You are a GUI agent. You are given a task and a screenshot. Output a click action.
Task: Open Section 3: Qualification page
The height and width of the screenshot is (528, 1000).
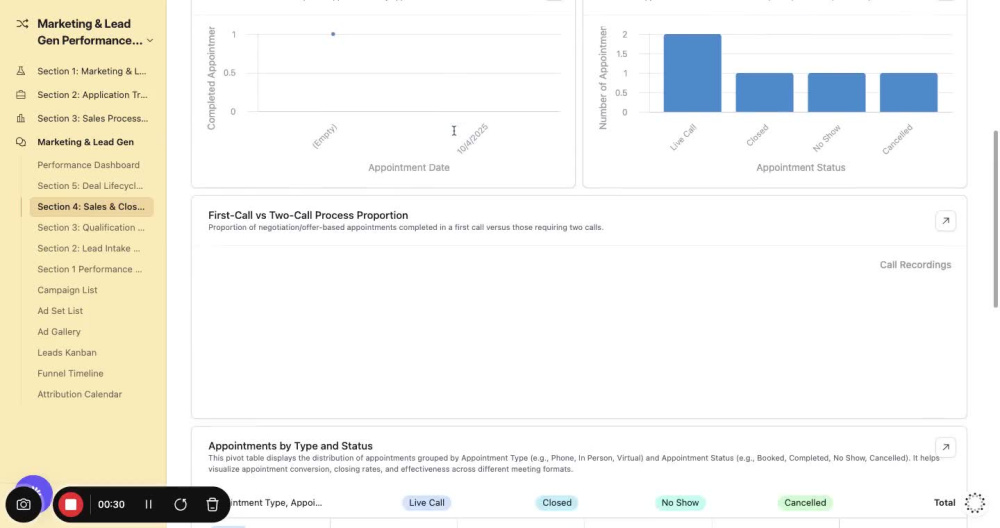(x=91, y=228)
